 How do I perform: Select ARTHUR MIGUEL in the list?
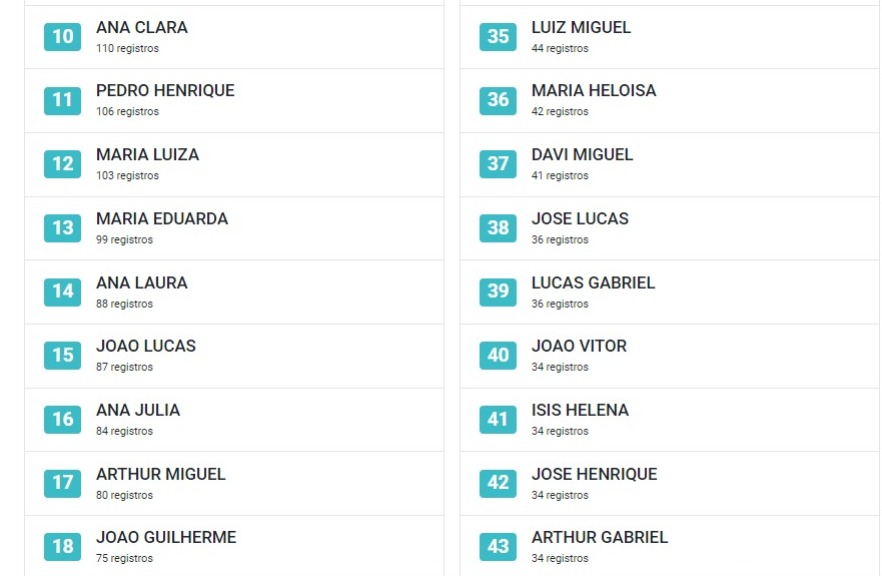(161, 474)
